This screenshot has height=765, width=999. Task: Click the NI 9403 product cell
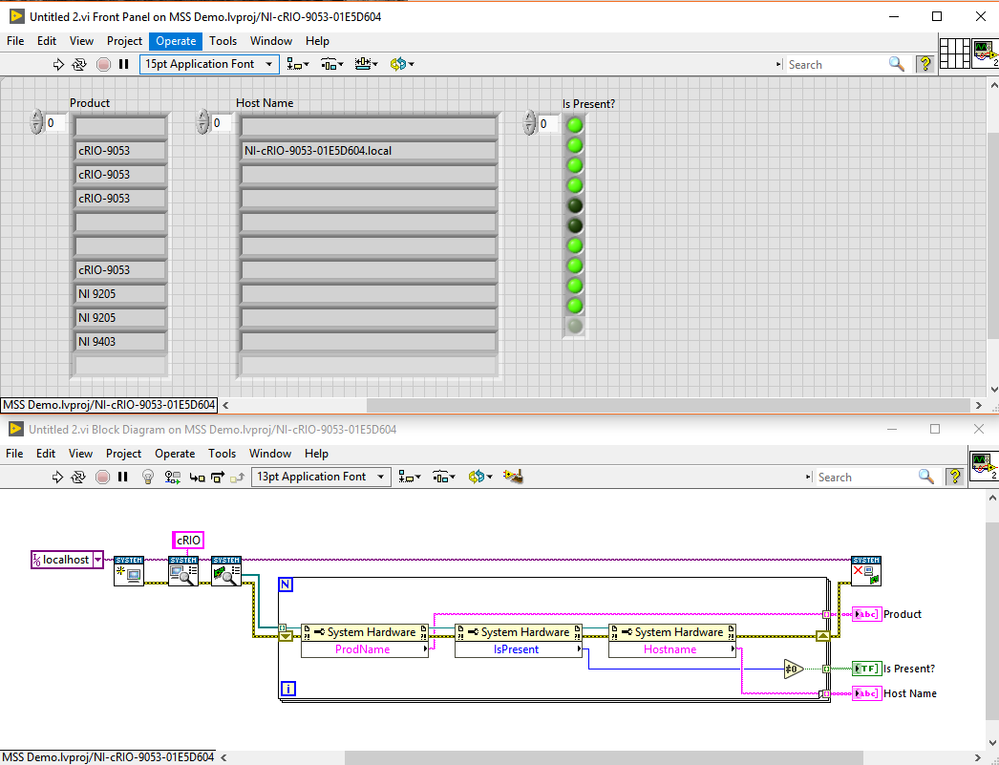[x=120, y=342]
